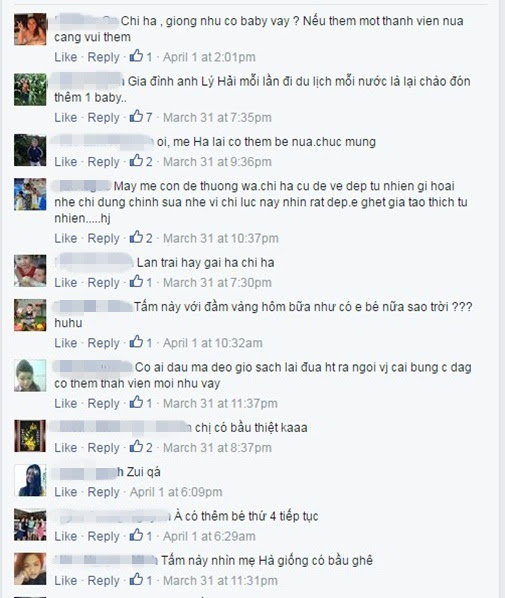Reply to 'Co ai dau ma deo gio' comment

tap(103, 403)
